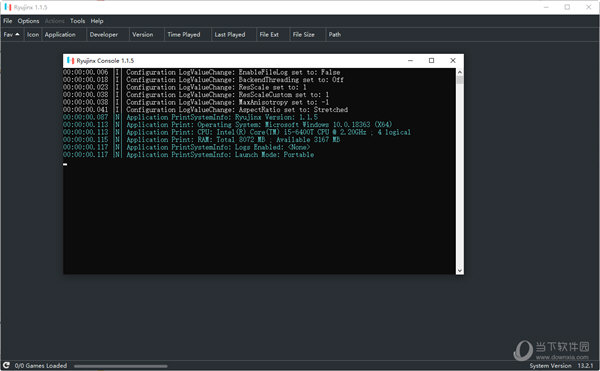Maximize the main Ryujinx window
600x371 pixels.
(x=567, y=7)
